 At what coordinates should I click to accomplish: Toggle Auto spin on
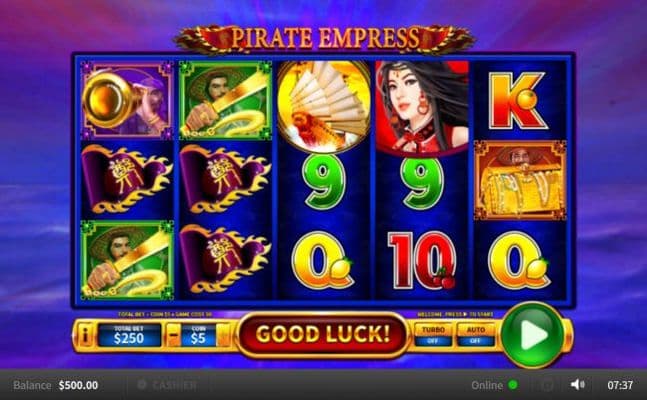tap(475, 335)
